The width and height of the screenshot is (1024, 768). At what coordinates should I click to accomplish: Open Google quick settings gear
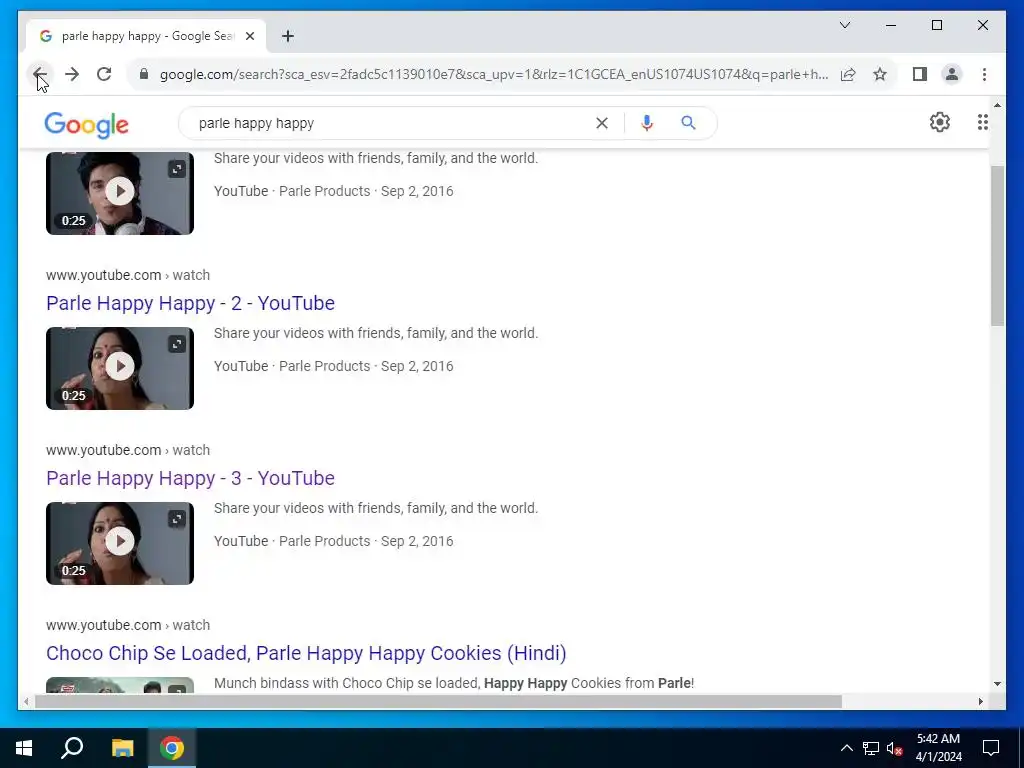pyautogui.click(x=939, y=122)
